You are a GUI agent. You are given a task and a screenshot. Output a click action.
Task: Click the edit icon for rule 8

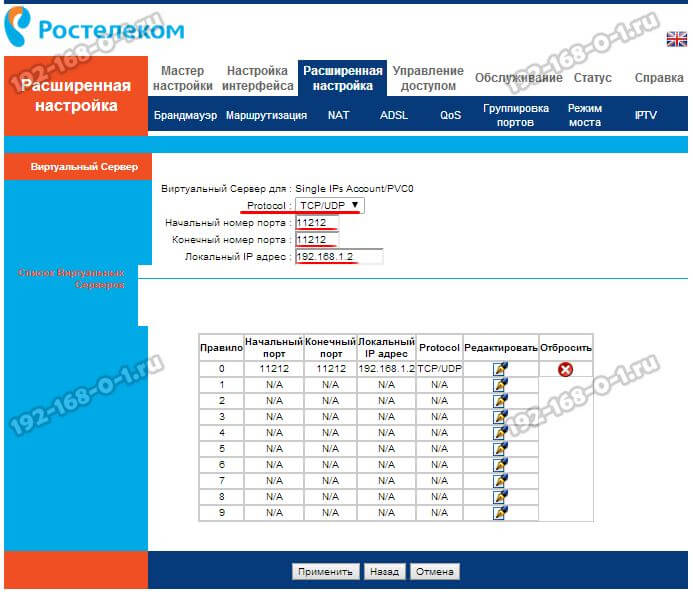tap(500, 497)
